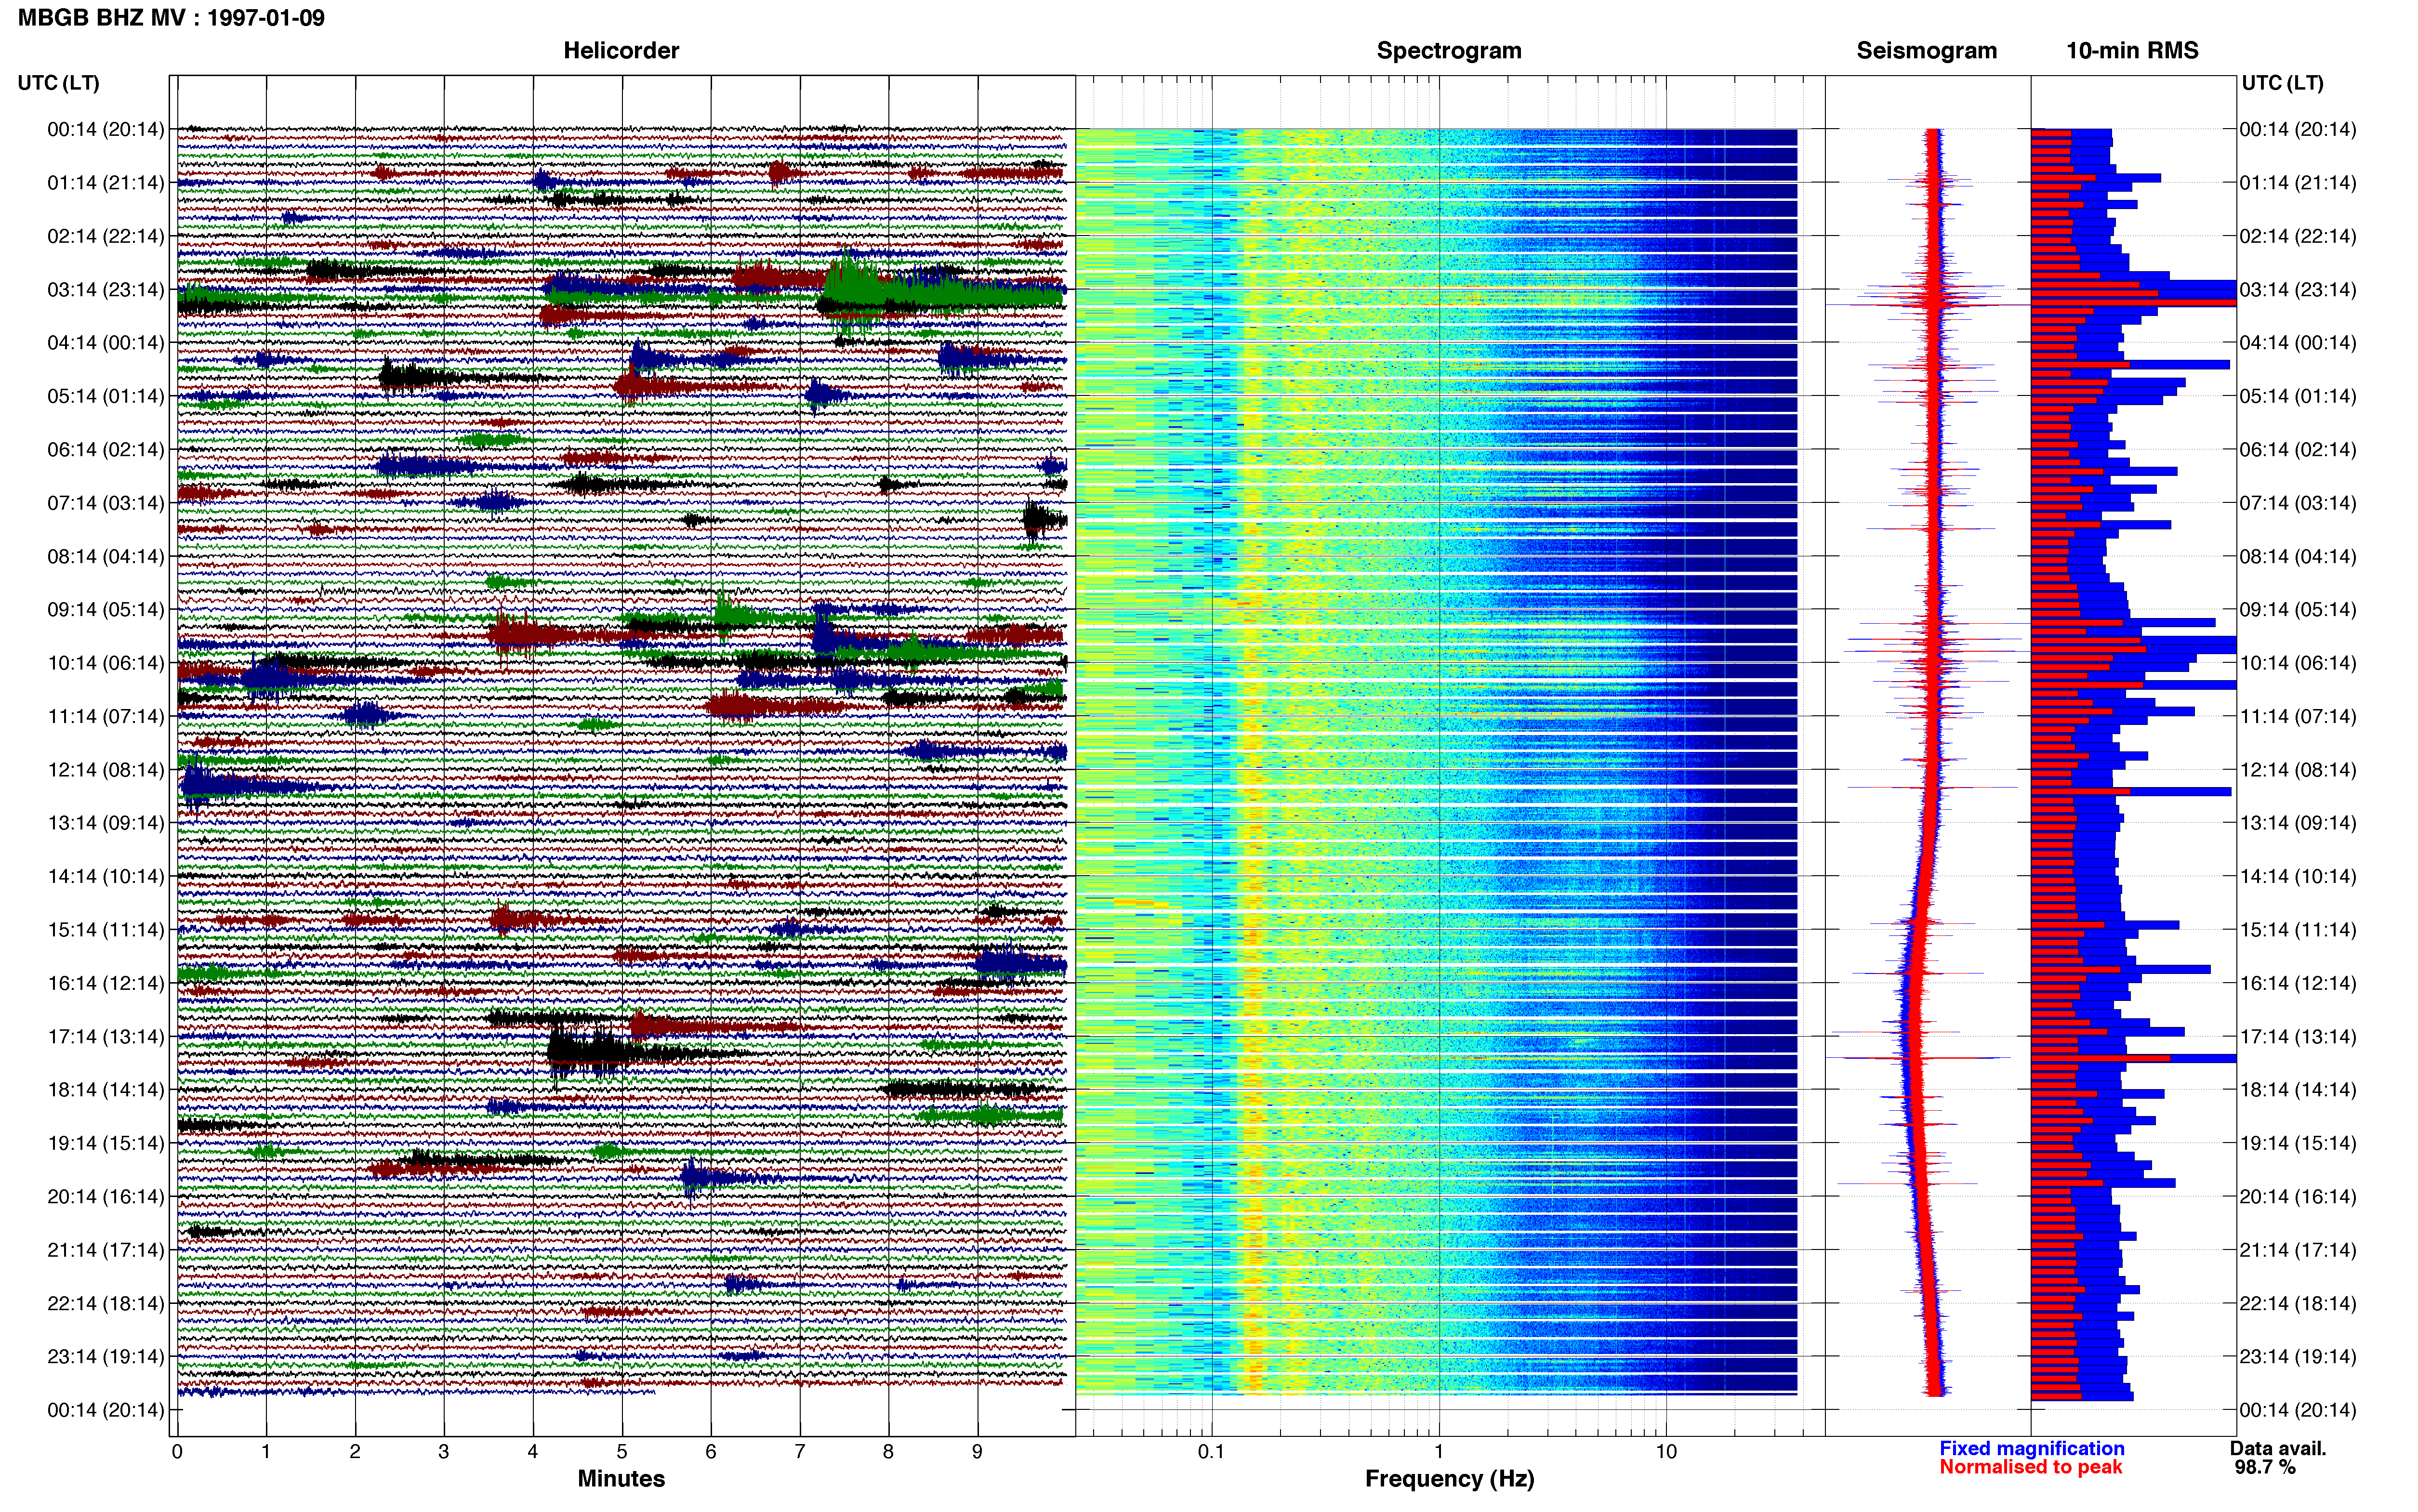Screen dimensions: 2418x1512
Task: Click 21:14 (17:14) on the RMS time axis
Action: pos(2298,1250)
